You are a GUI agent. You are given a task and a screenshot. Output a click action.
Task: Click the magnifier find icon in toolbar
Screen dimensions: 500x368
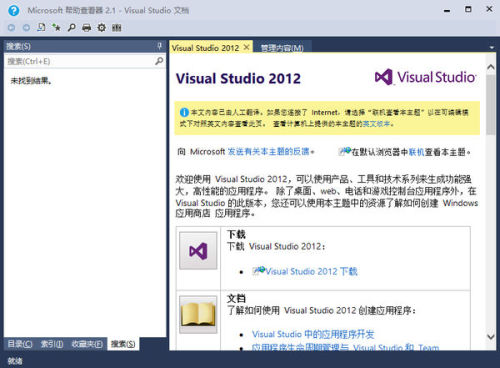click(x=71, y=27)
